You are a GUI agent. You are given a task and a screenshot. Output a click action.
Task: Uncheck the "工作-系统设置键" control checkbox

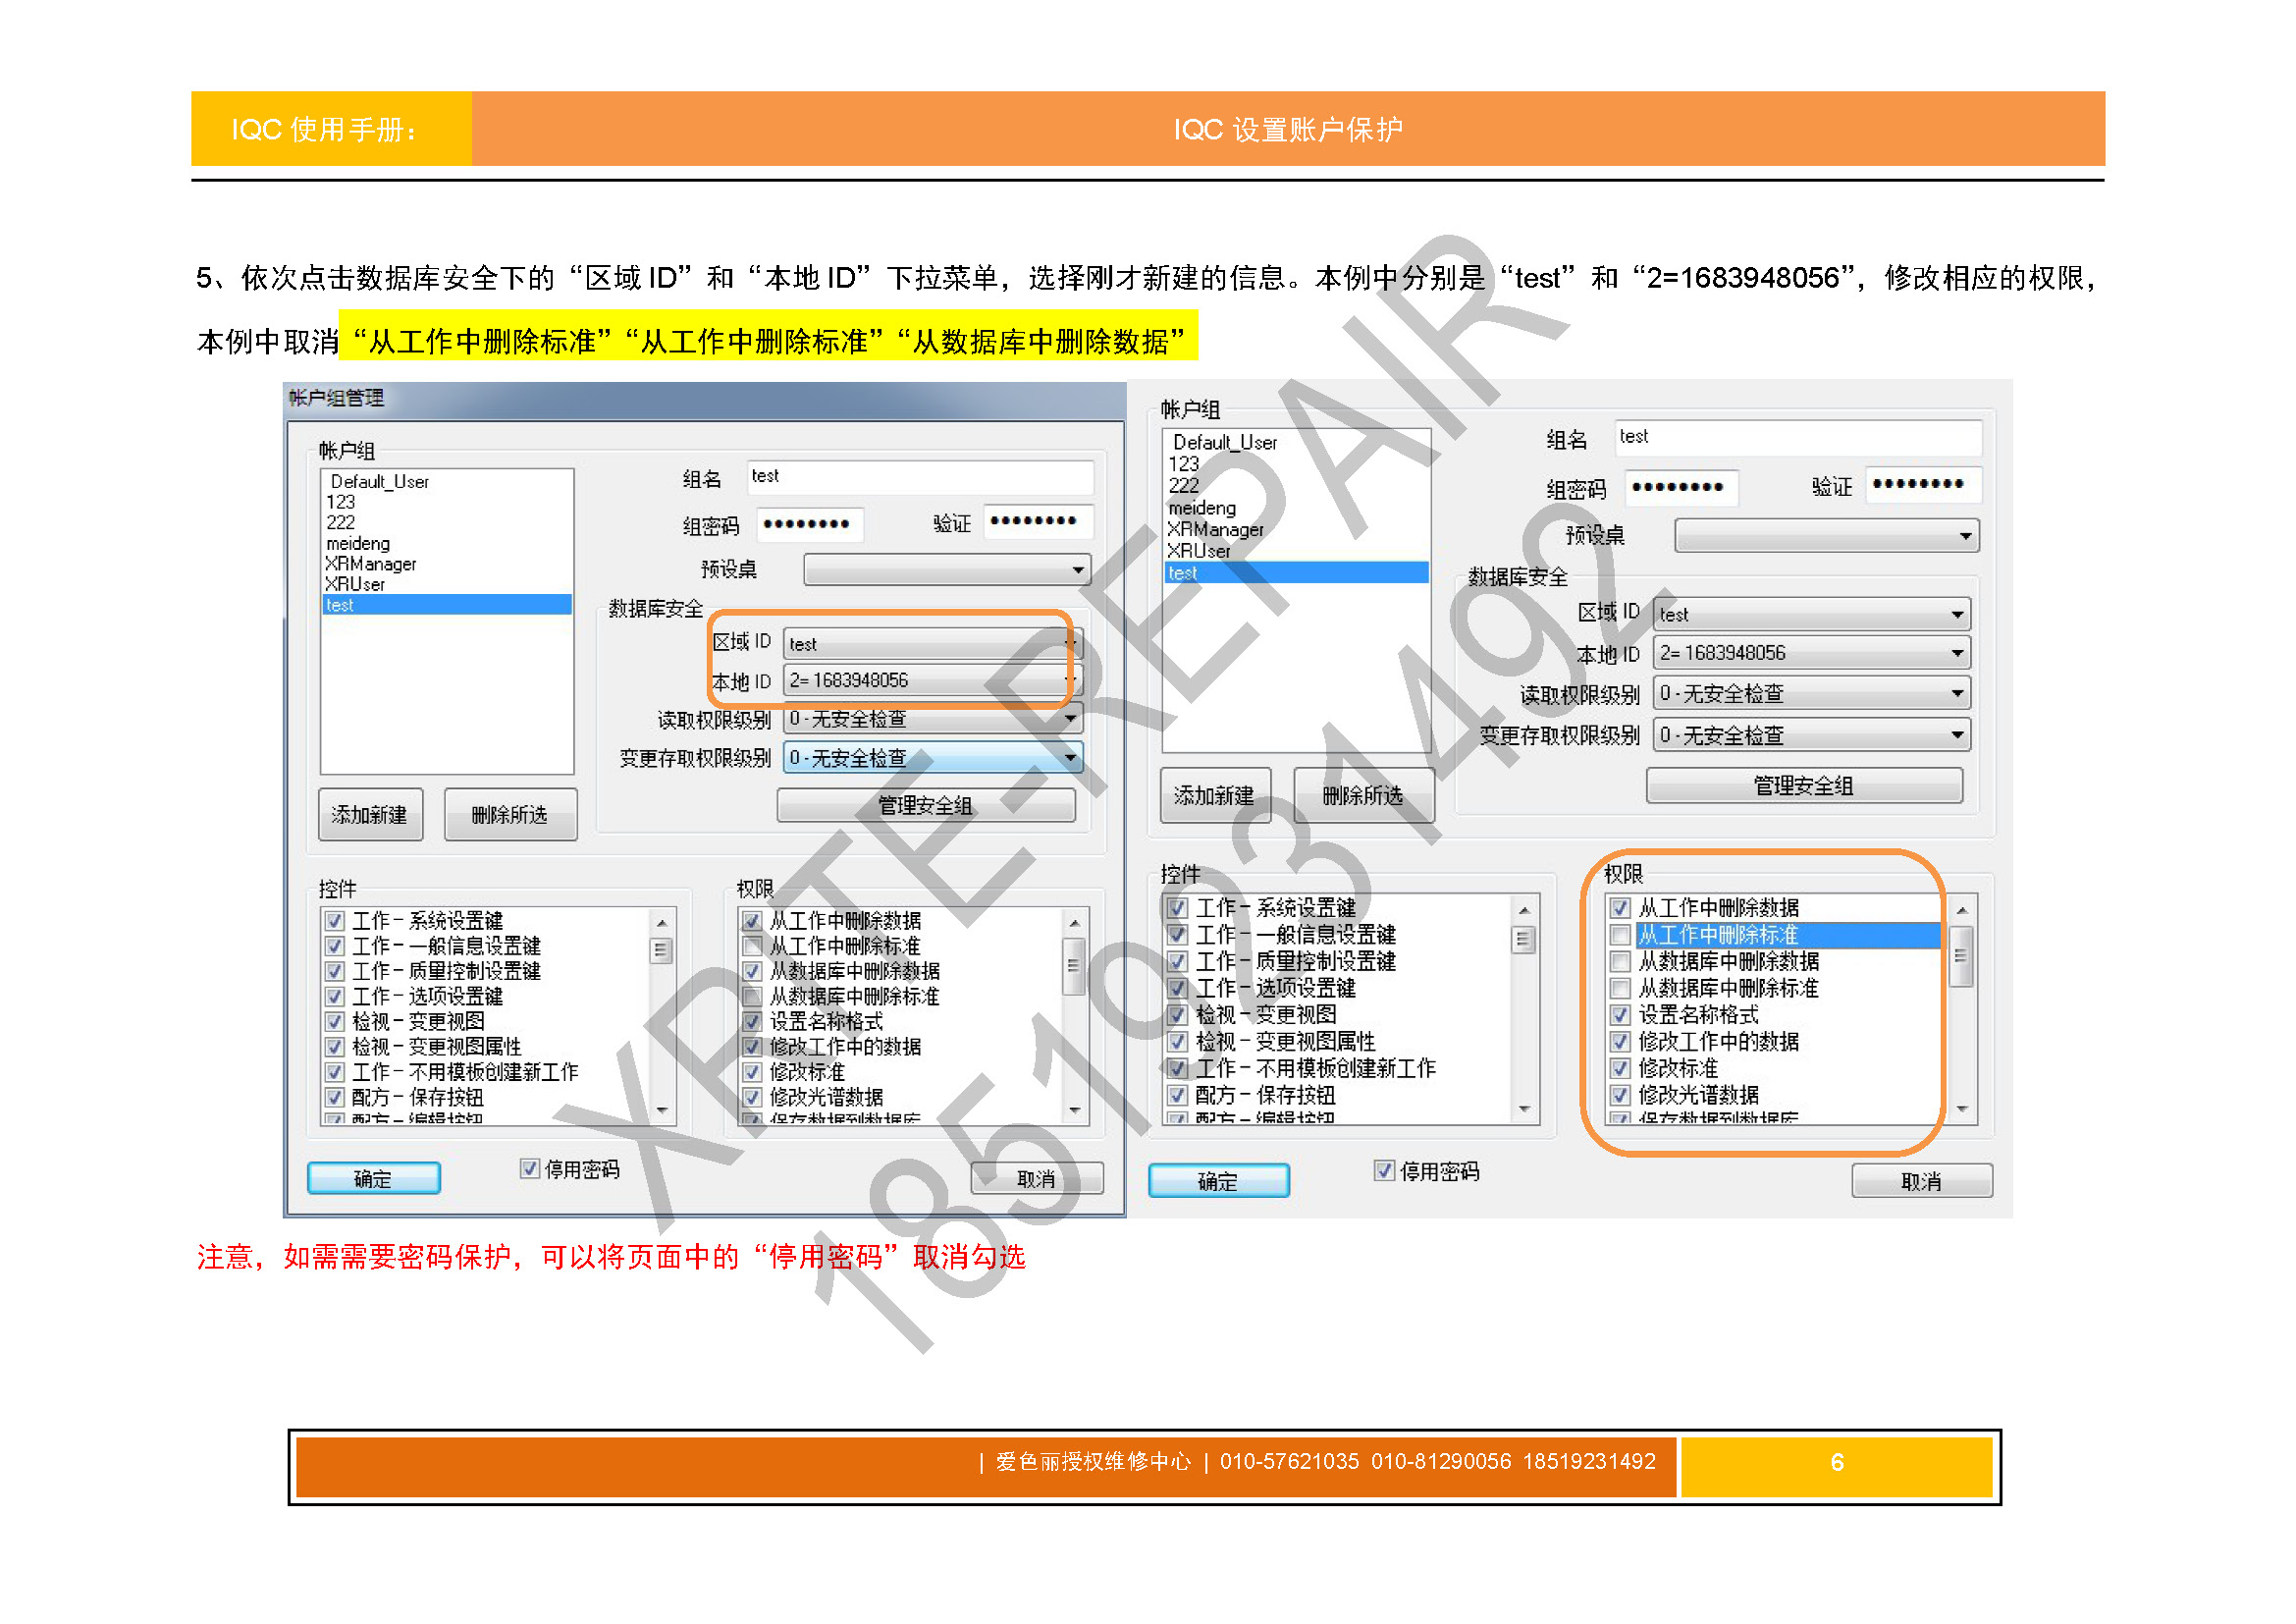click(x=334, y=921)
